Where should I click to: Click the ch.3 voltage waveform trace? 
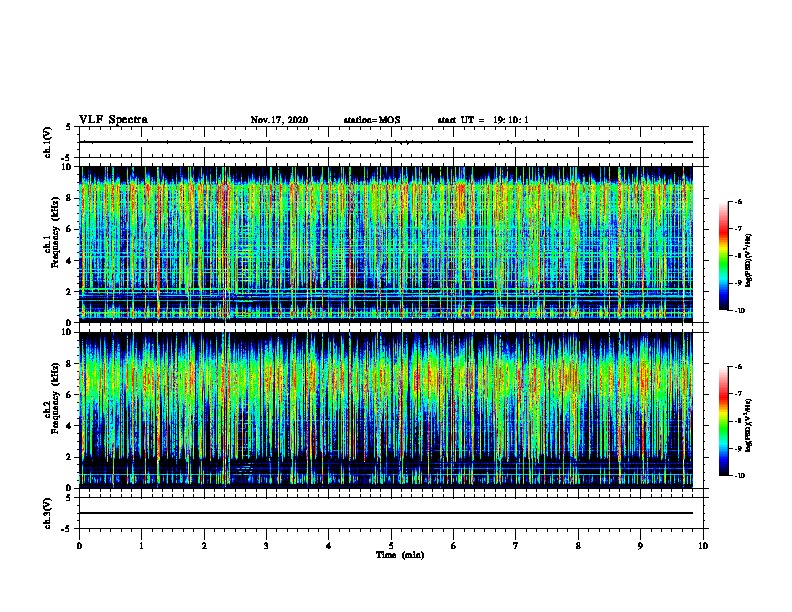(x=386, y=513)
